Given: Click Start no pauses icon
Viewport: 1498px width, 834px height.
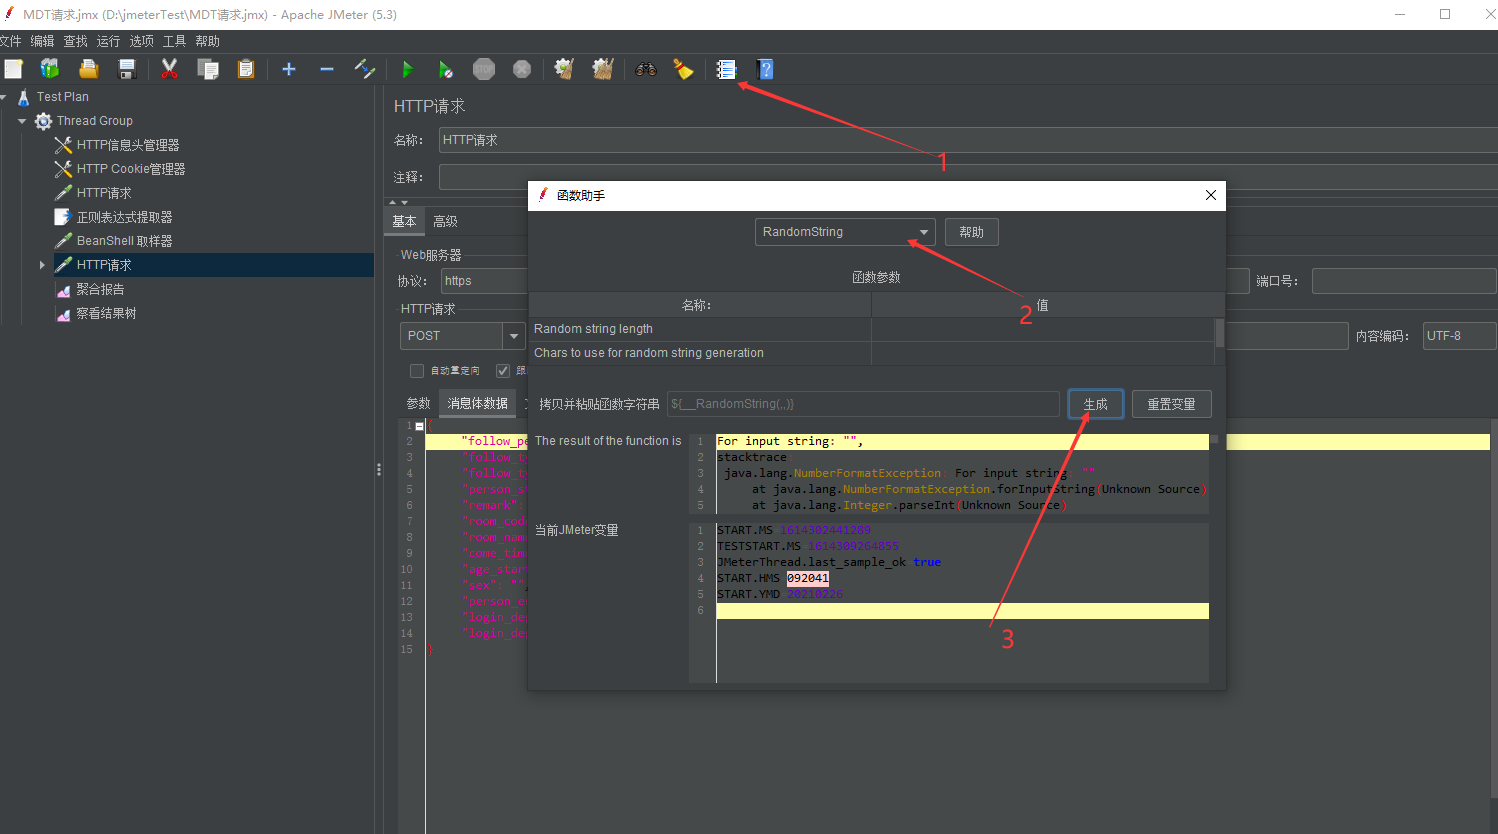Looking at the screenshot, I should click(445, 69).
